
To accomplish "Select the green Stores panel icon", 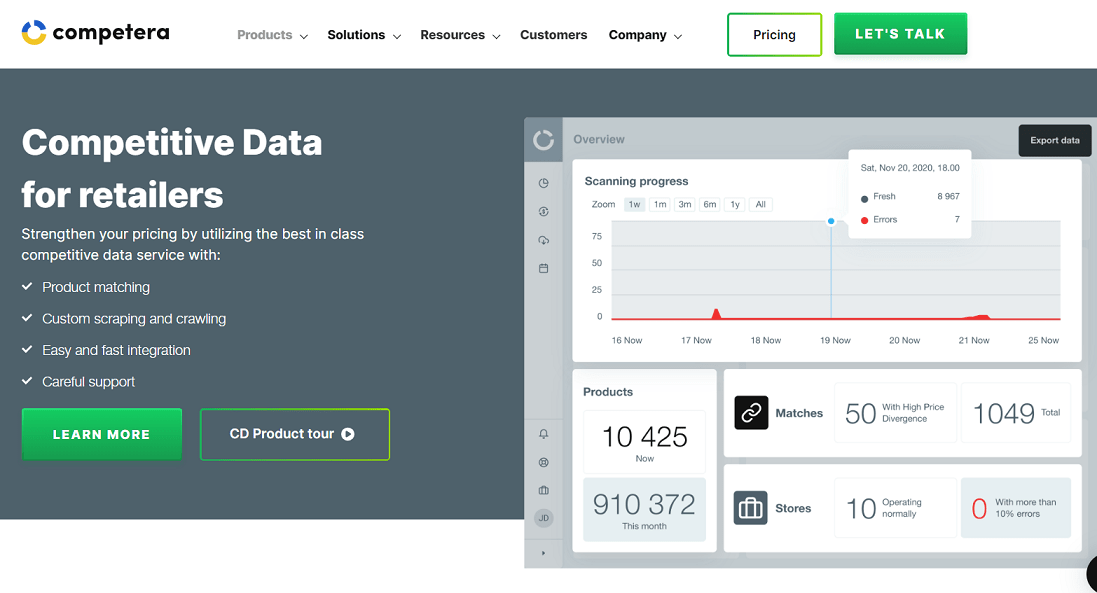I will 751,508.
